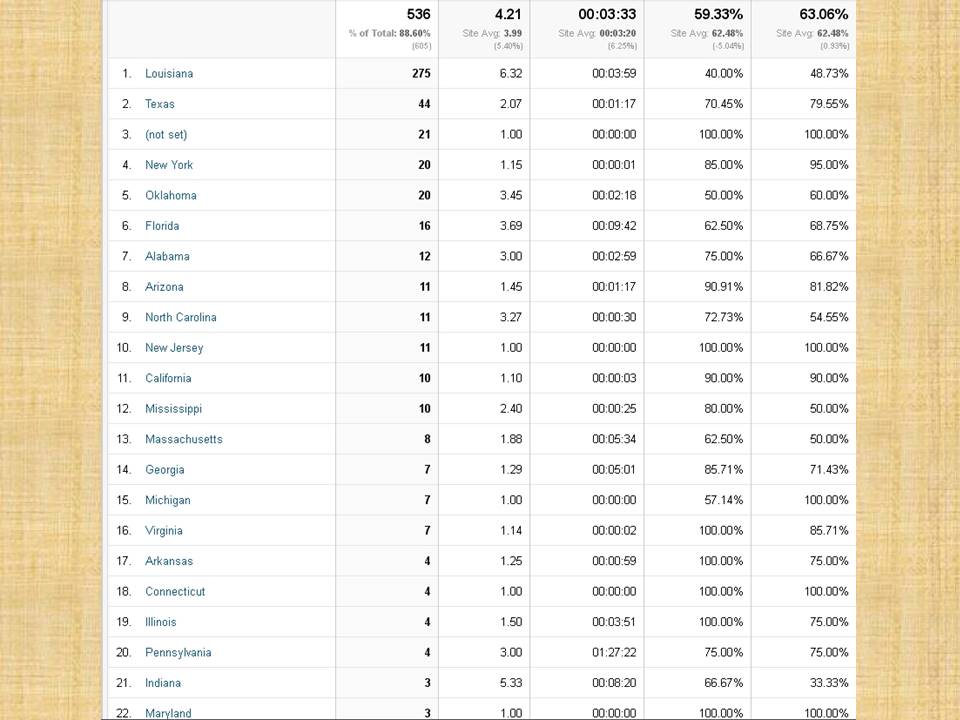
Task: Click the Texas link in the table
Action: [x=160, y=104]
